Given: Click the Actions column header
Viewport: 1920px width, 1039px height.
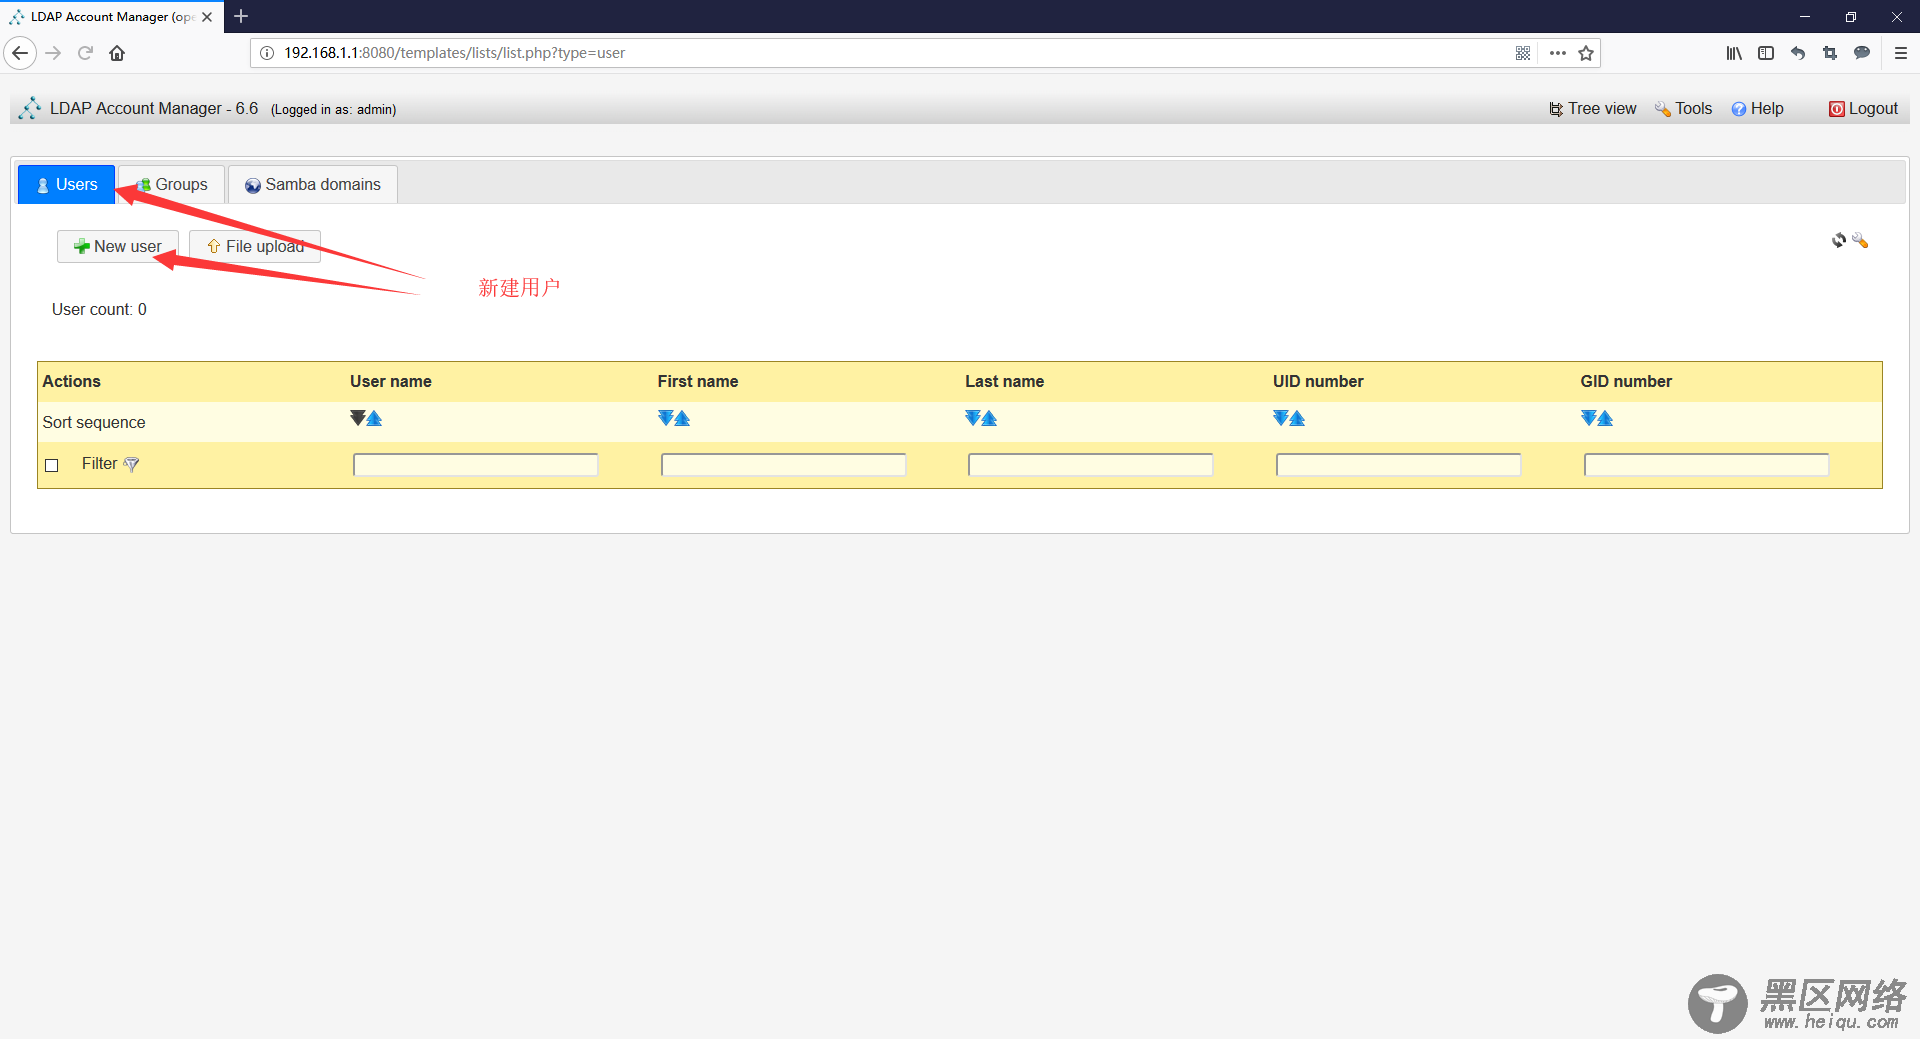Looking at the screenshot, I should click(71, 381).
